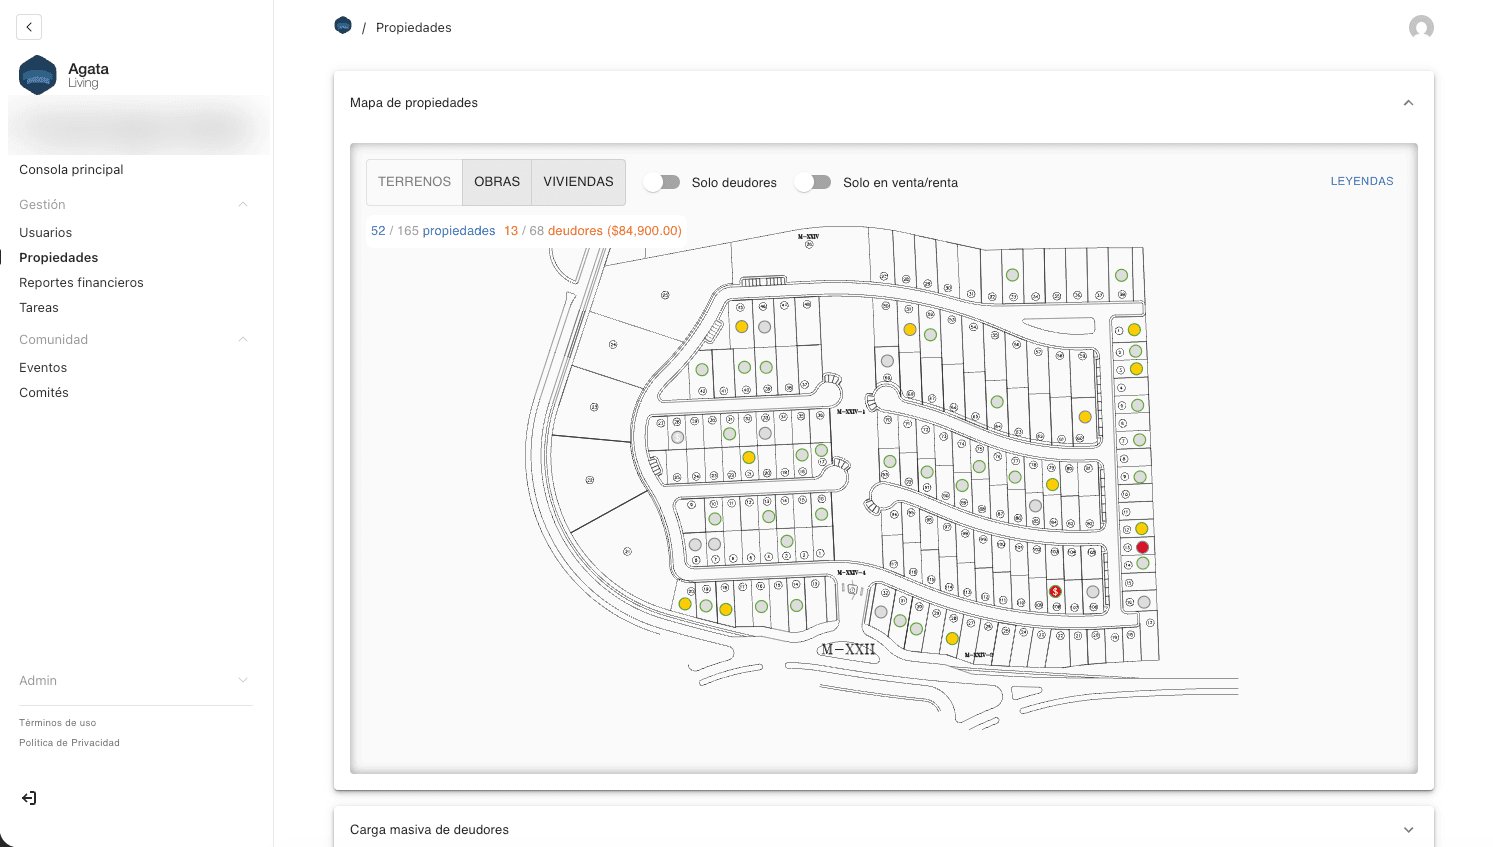The image size is (1493, 847).
Task: Open Política de Privacidad
Action: 69,742
